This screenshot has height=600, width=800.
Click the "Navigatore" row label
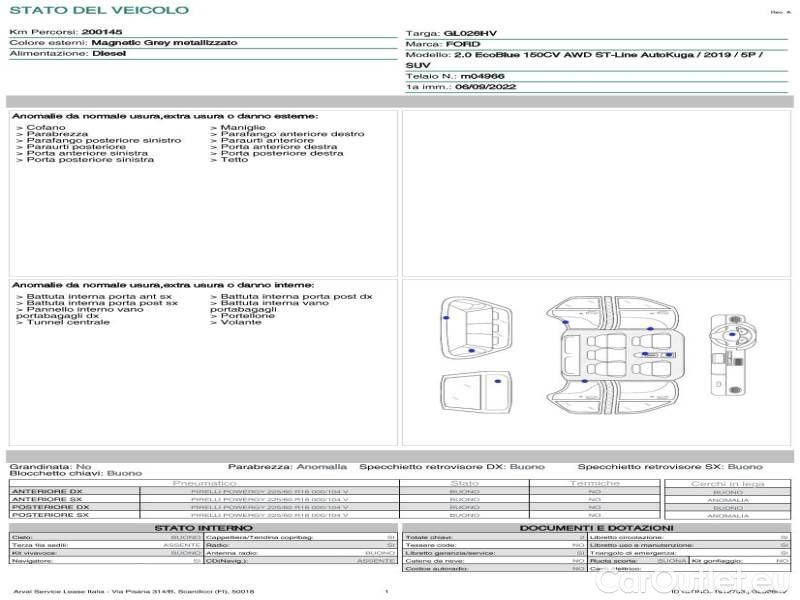[x=32, y=561]
